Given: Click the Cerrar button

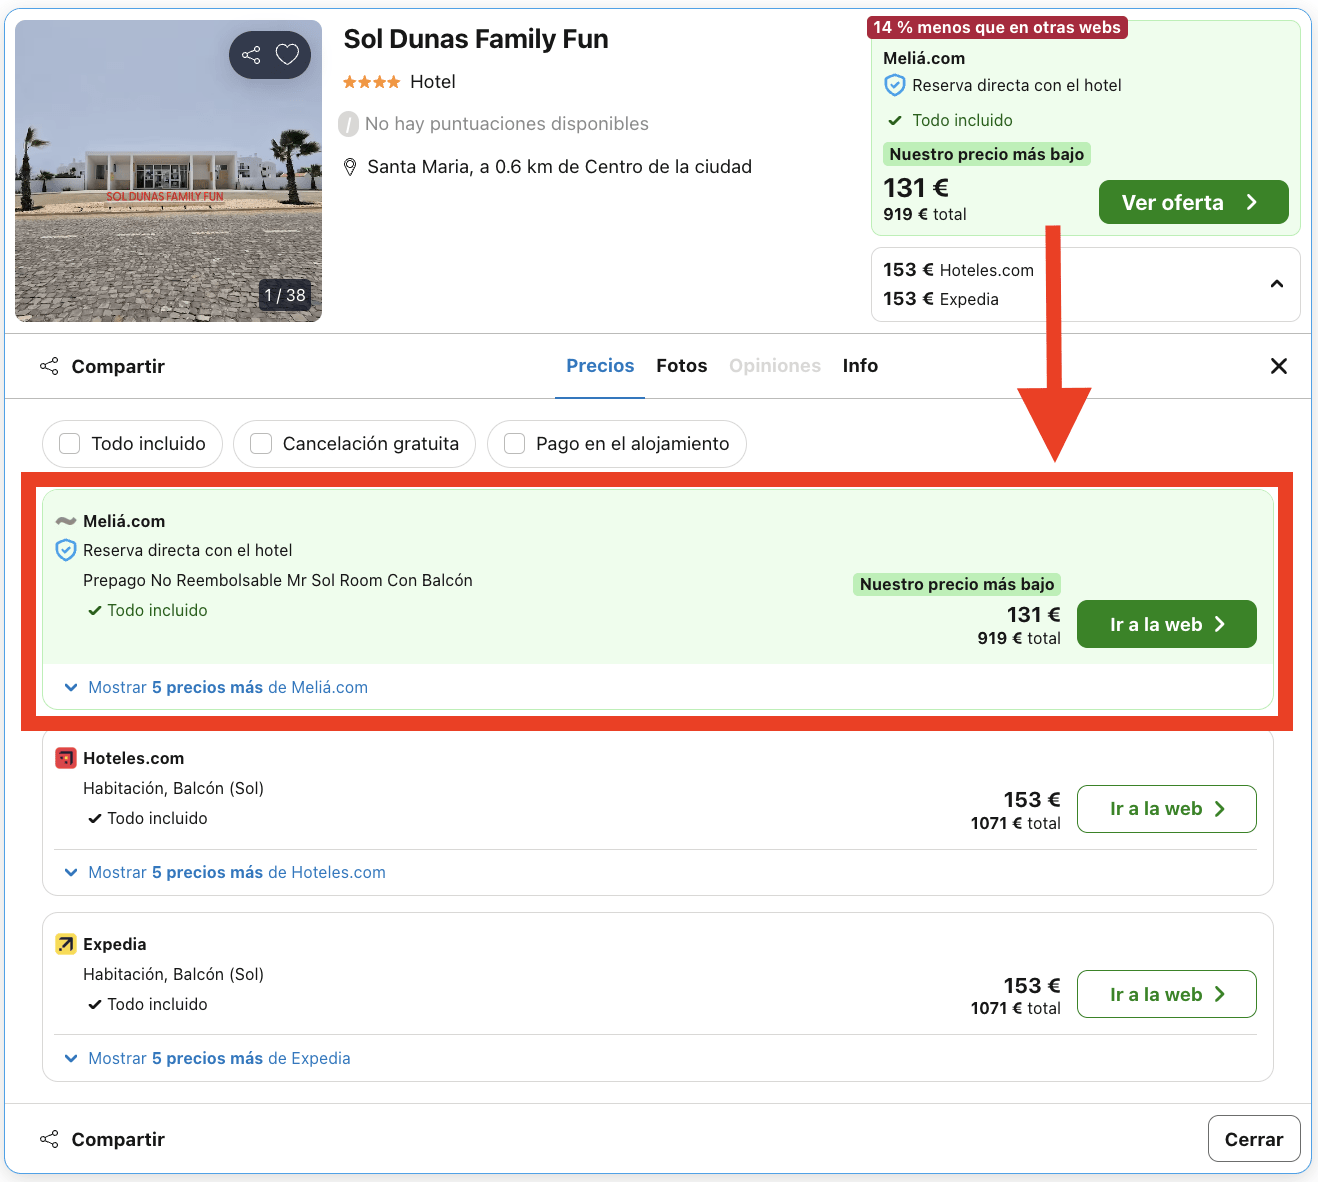Looking at the screenshot, I should [1254, 1139].
